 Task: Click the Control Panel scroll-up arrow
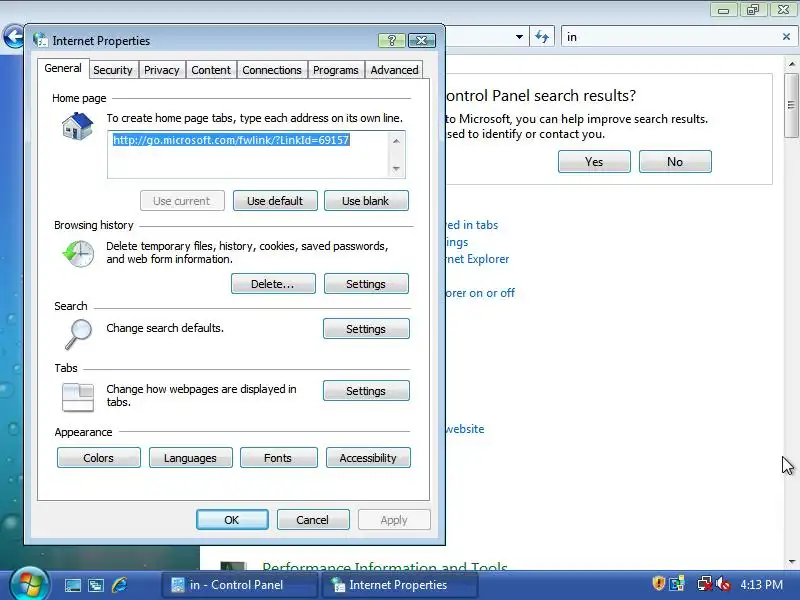[x=791, y=64]
